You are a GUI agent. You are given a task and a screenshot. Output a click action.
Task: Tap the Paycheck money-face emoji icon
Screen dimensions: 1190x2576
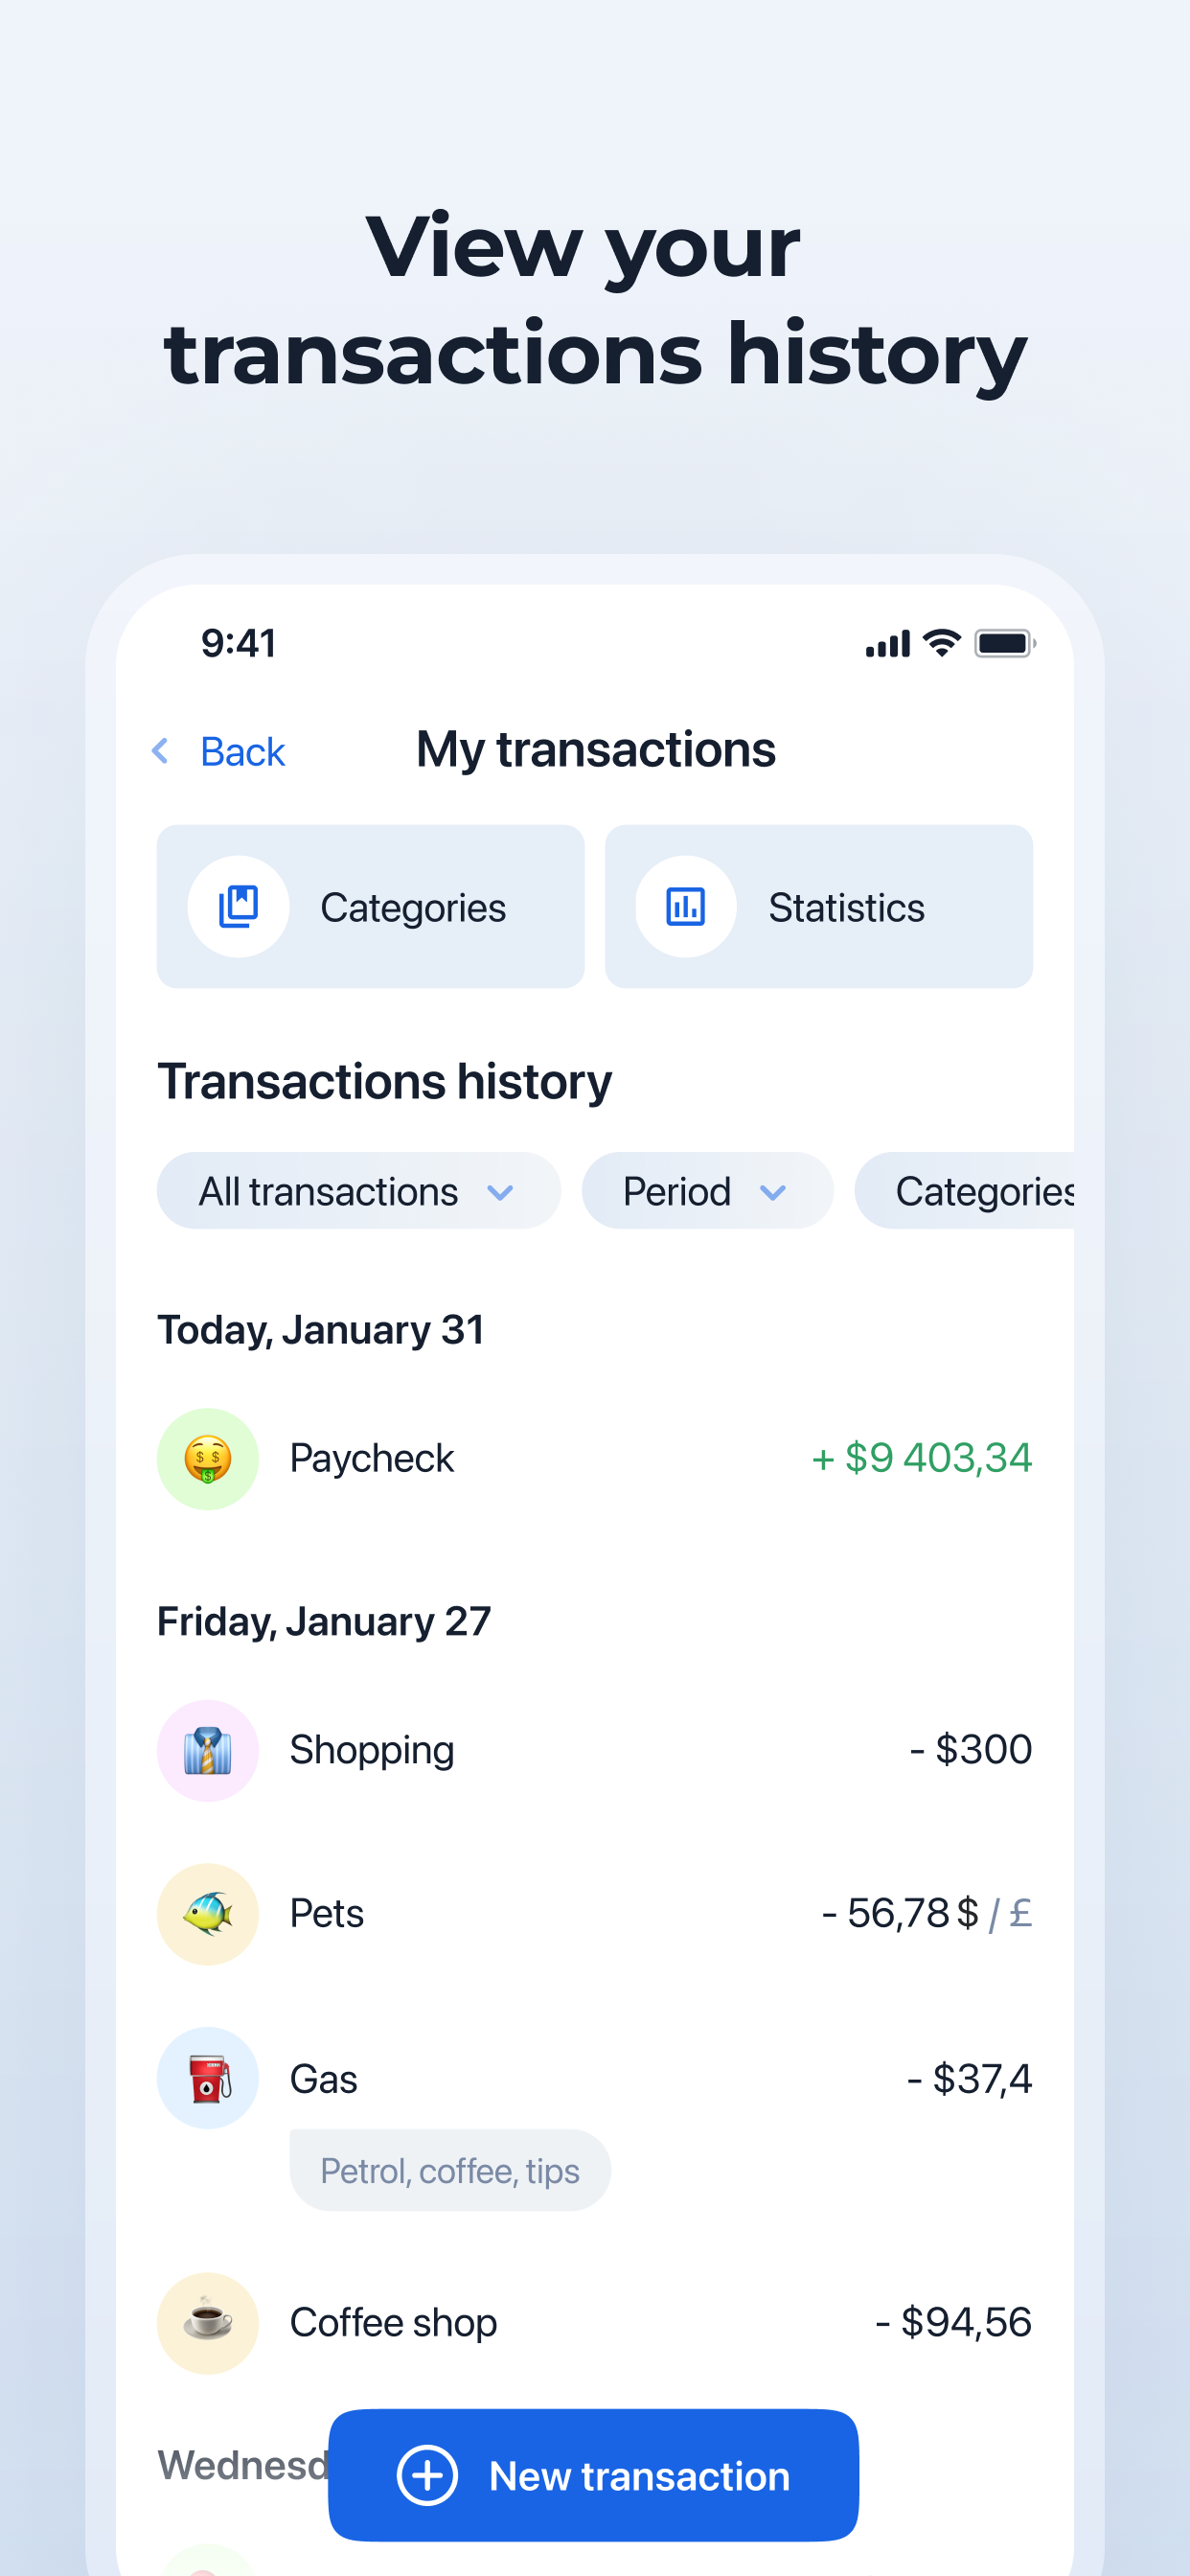(x=208, y=1459)
